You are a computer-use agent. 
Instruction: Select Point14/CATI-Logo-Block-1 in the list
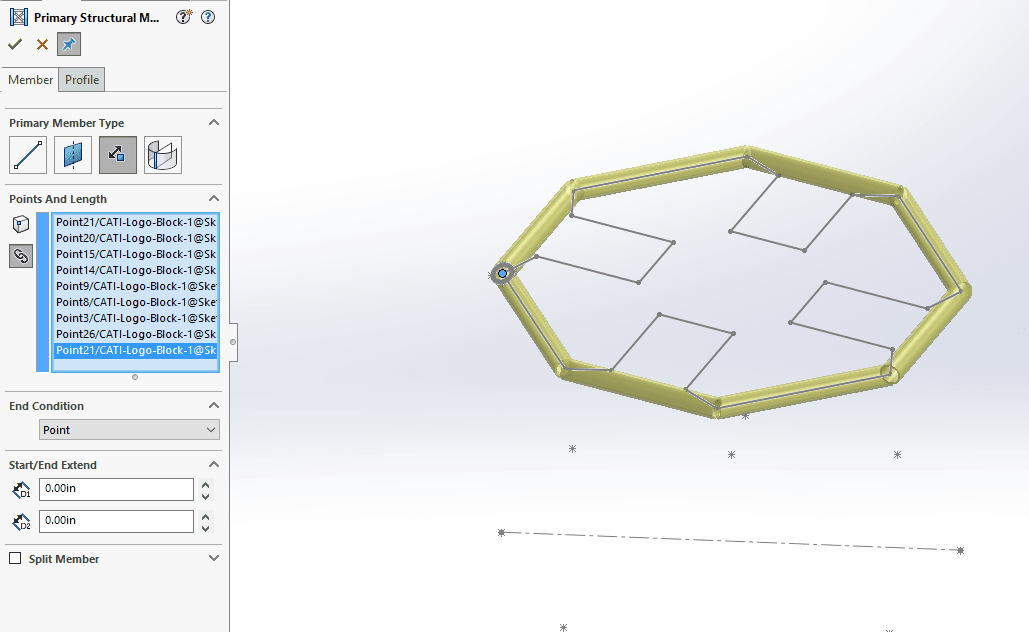point(136,270)
